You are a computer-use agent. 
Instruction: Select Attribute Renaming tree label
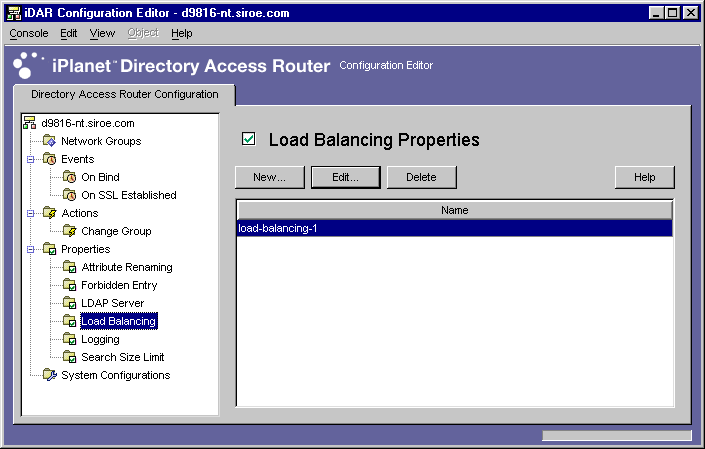pos(127,267)
